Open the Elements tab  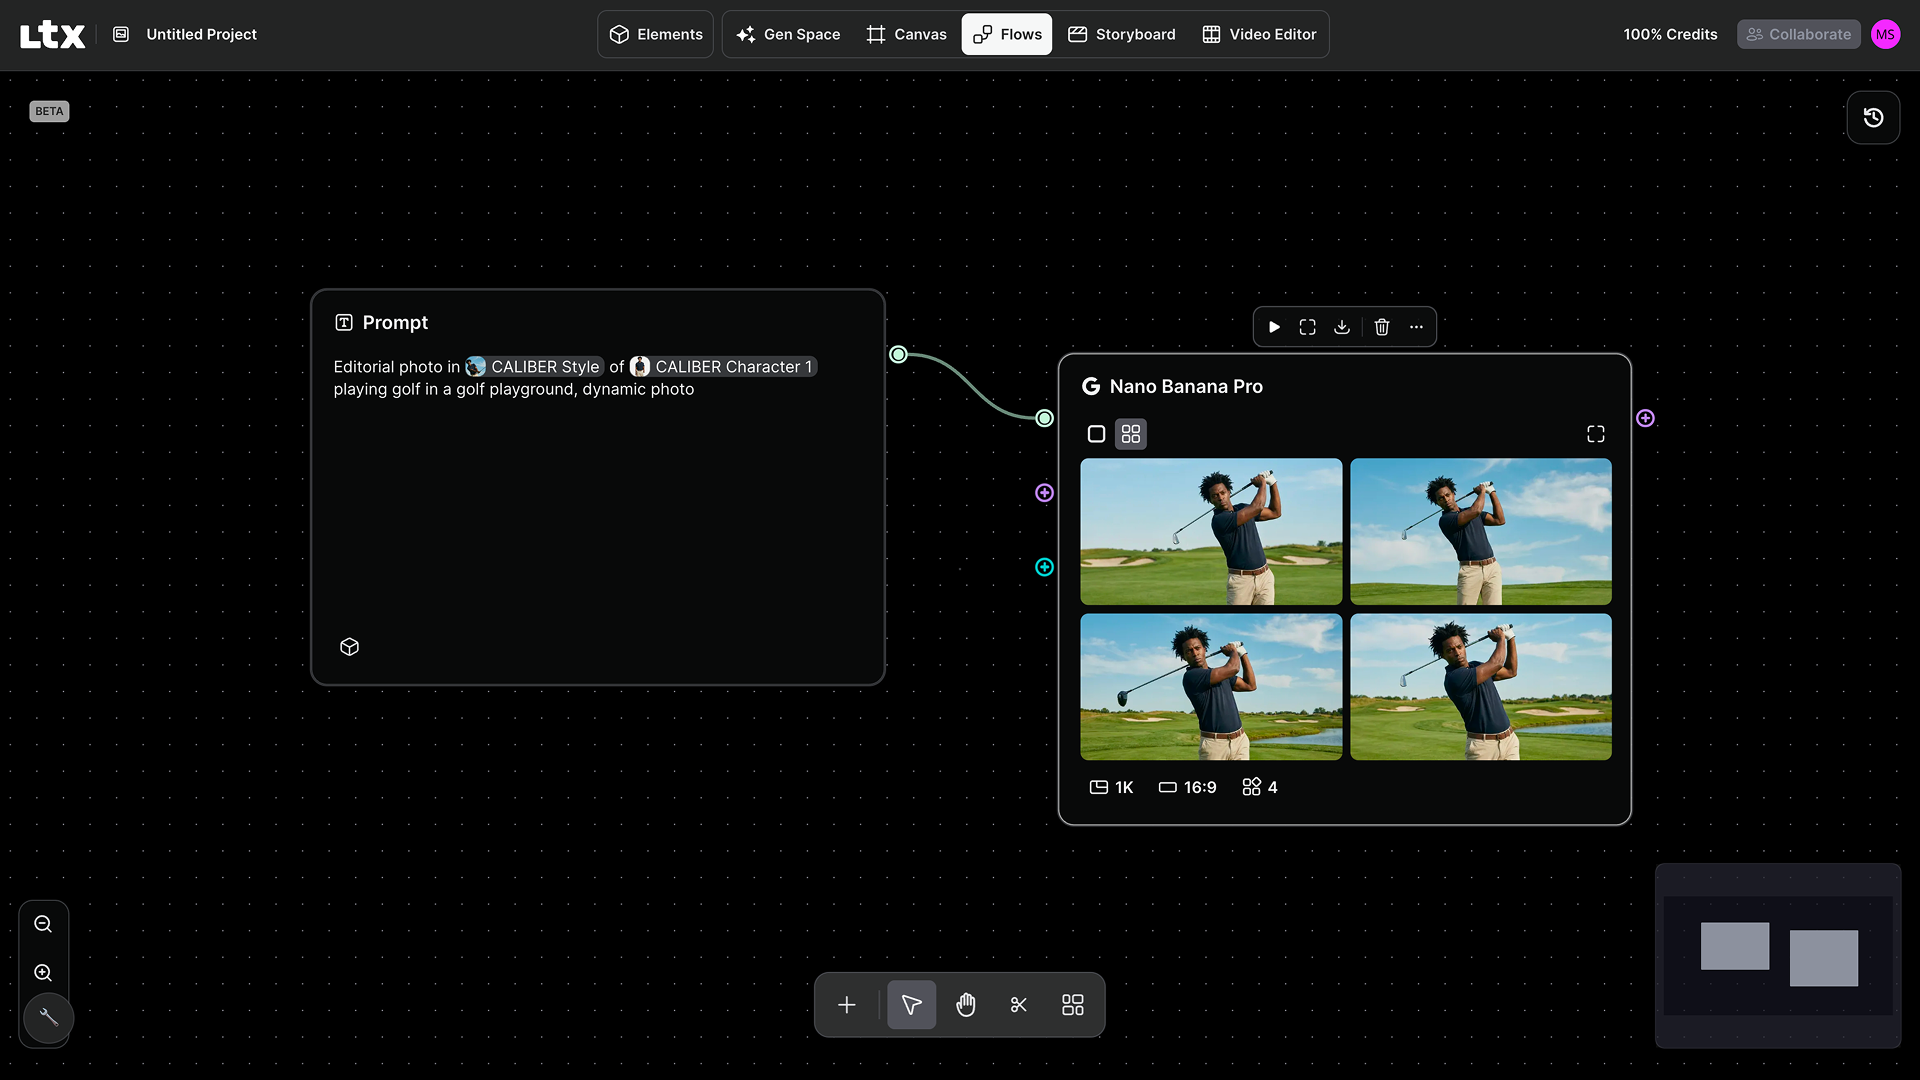pyautogui.click(x=656, y=34)
